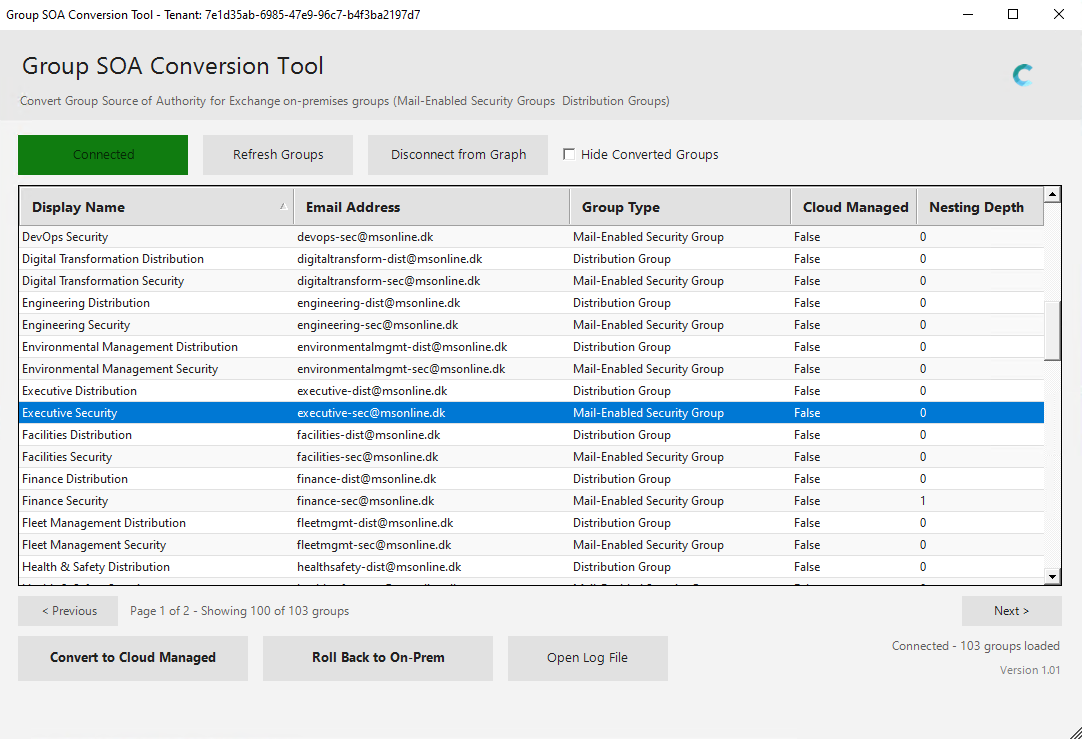Screen dimensions: 1082x739
Task: Sort by the Group Type column header
Action: pos(679,207)
